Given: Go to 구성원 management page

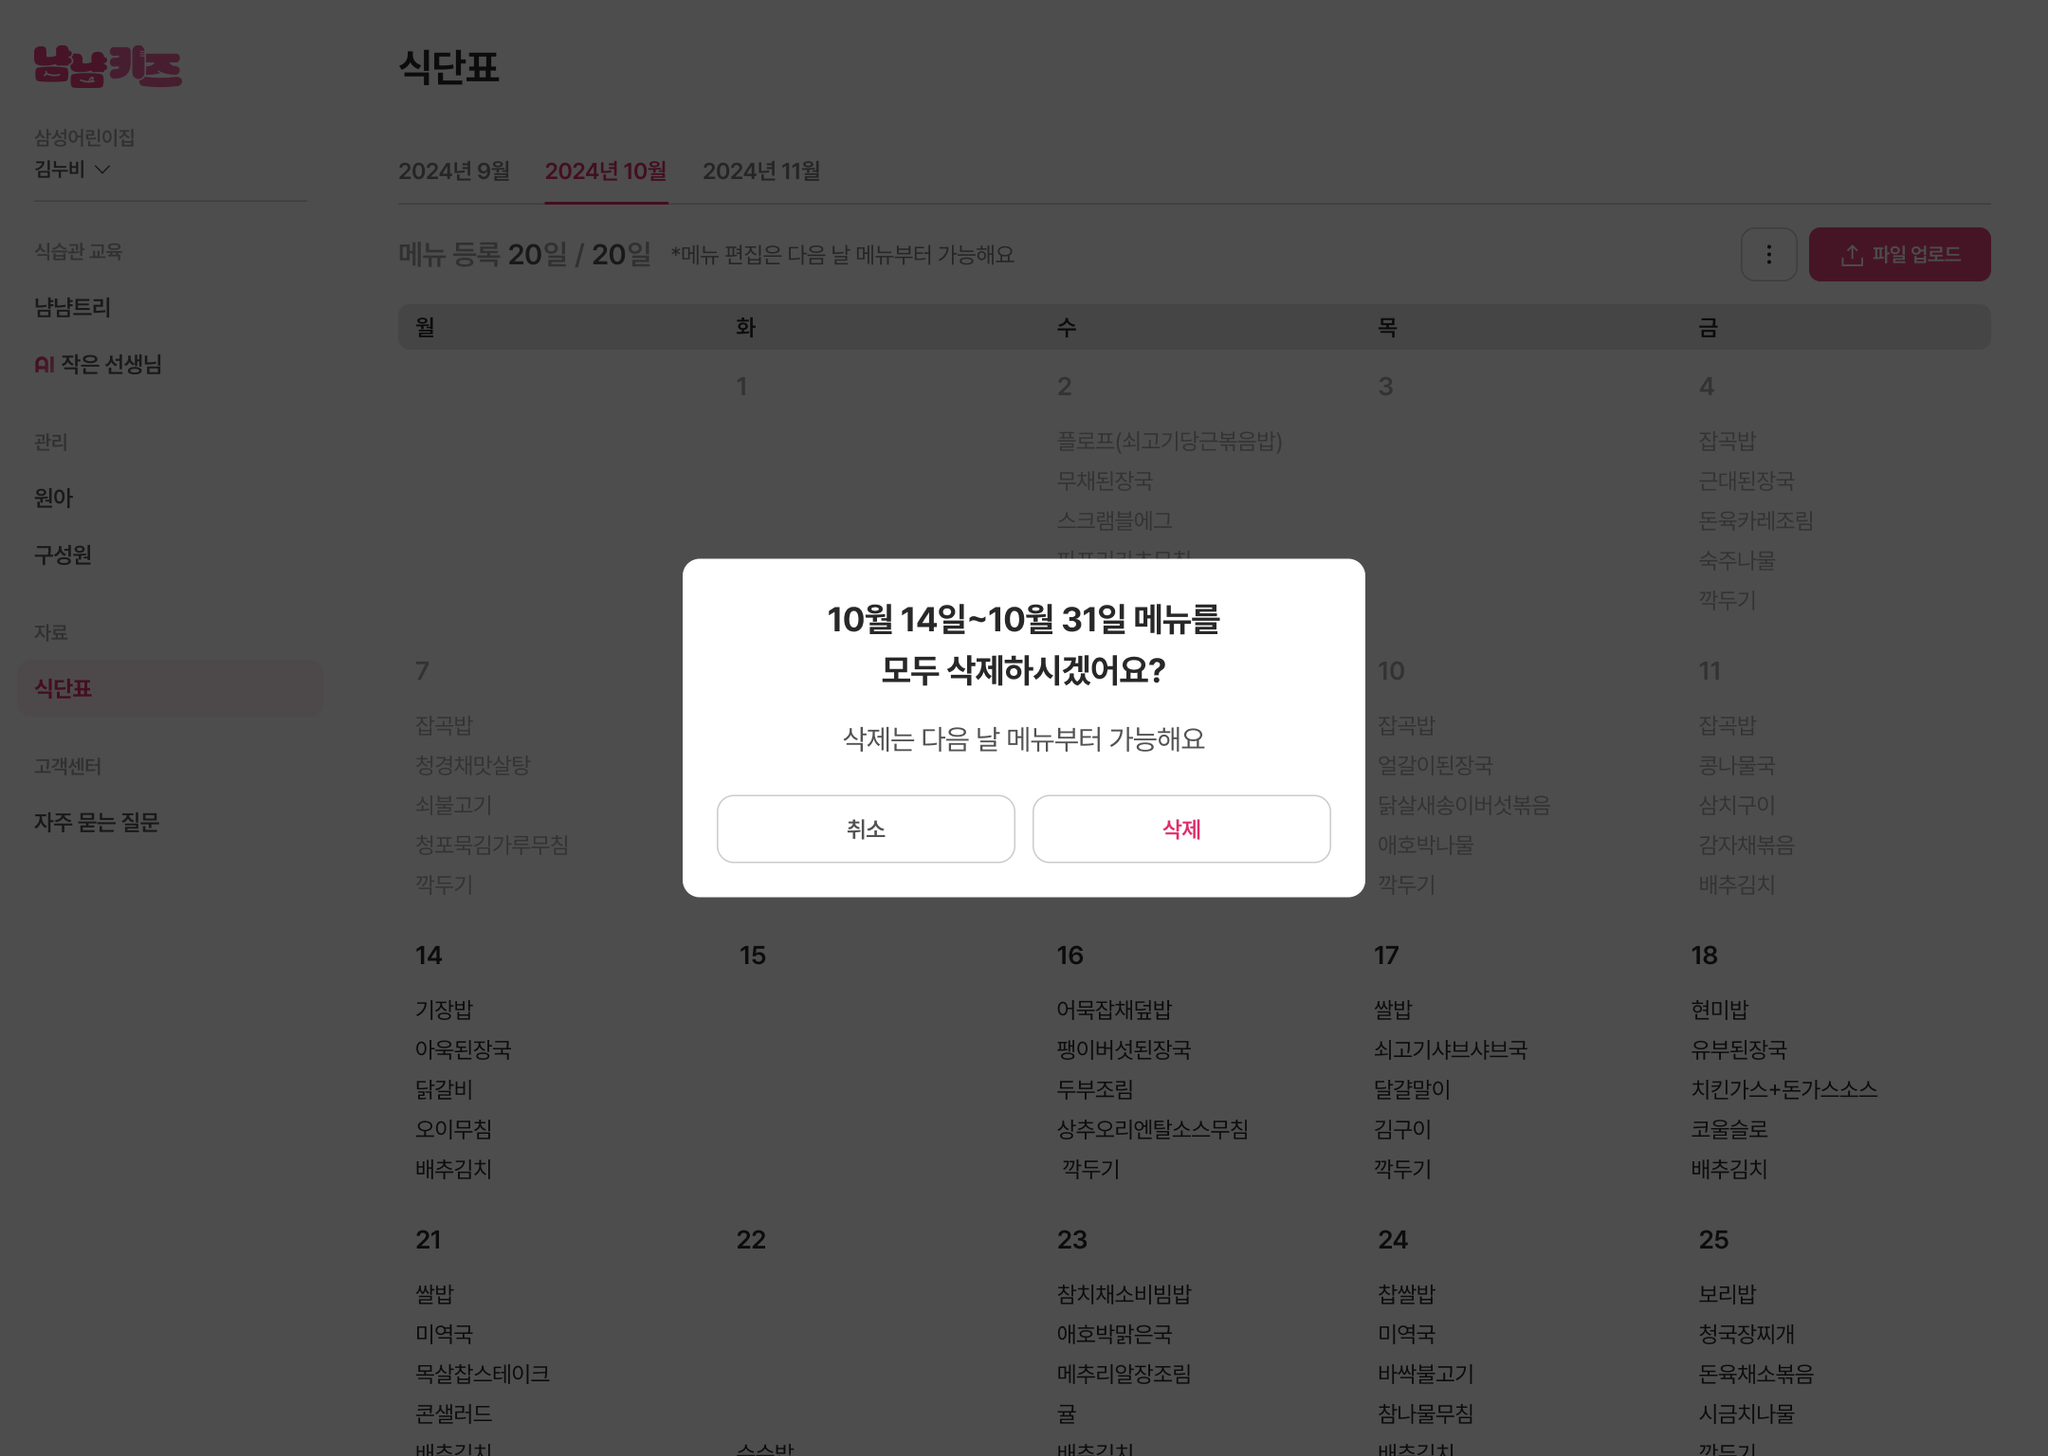Looking at the screenshot, I should (x=63, y=554).
